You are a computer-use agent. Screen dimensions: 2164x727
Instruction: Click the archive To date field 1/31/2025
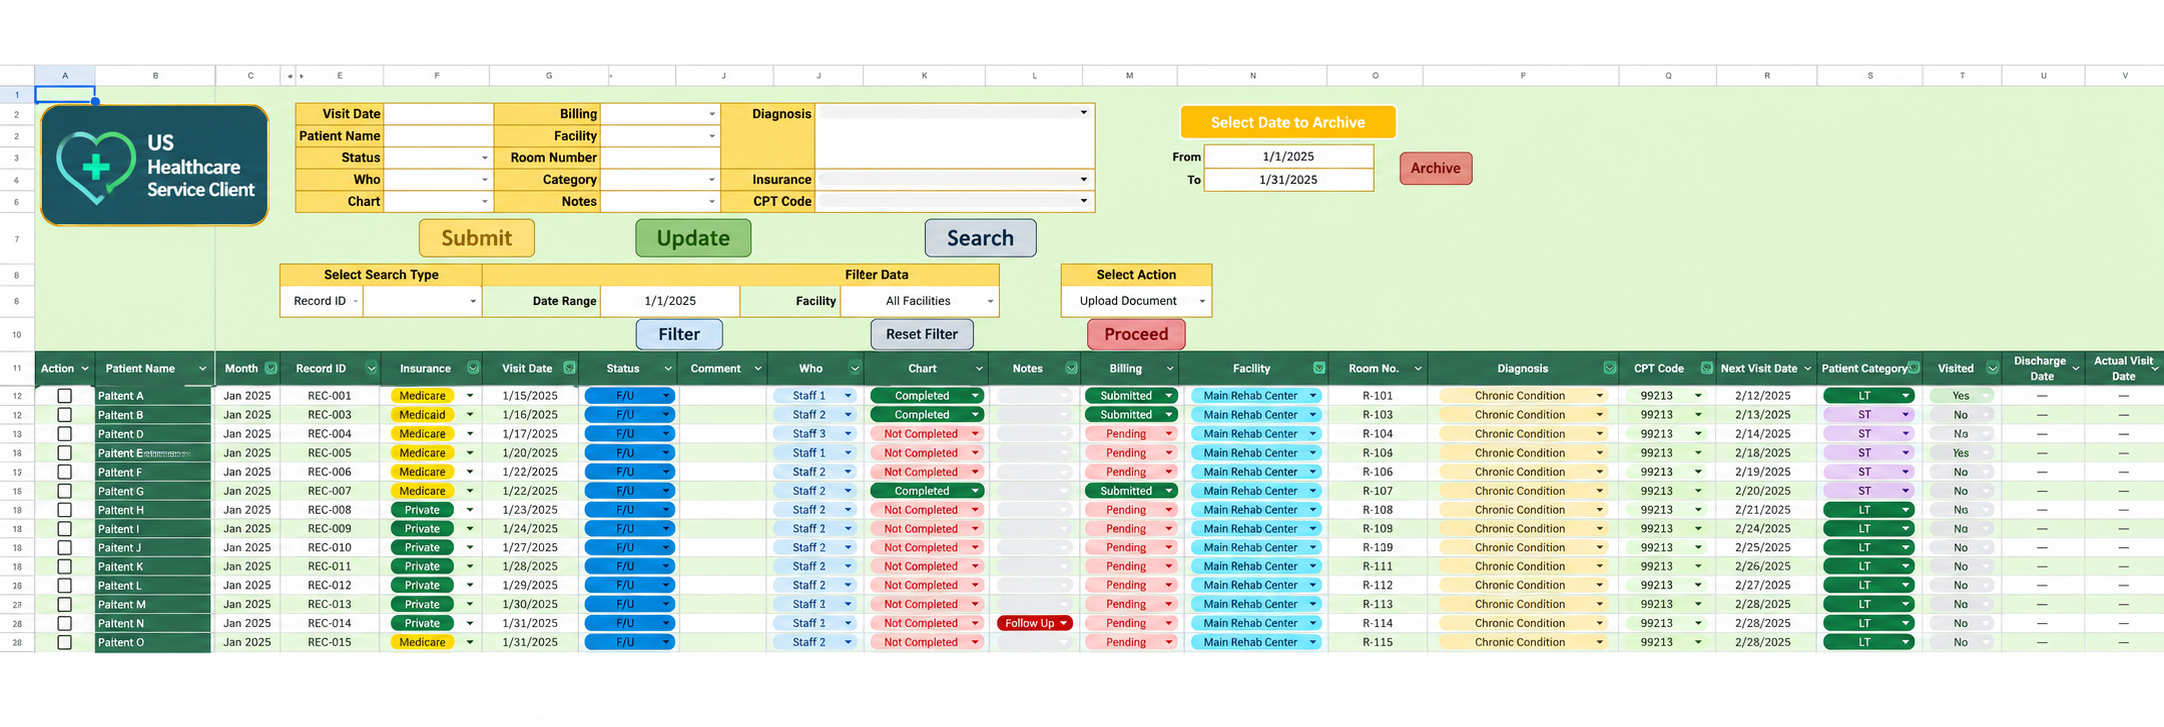pyautogui.click(x=1288, y=180)
